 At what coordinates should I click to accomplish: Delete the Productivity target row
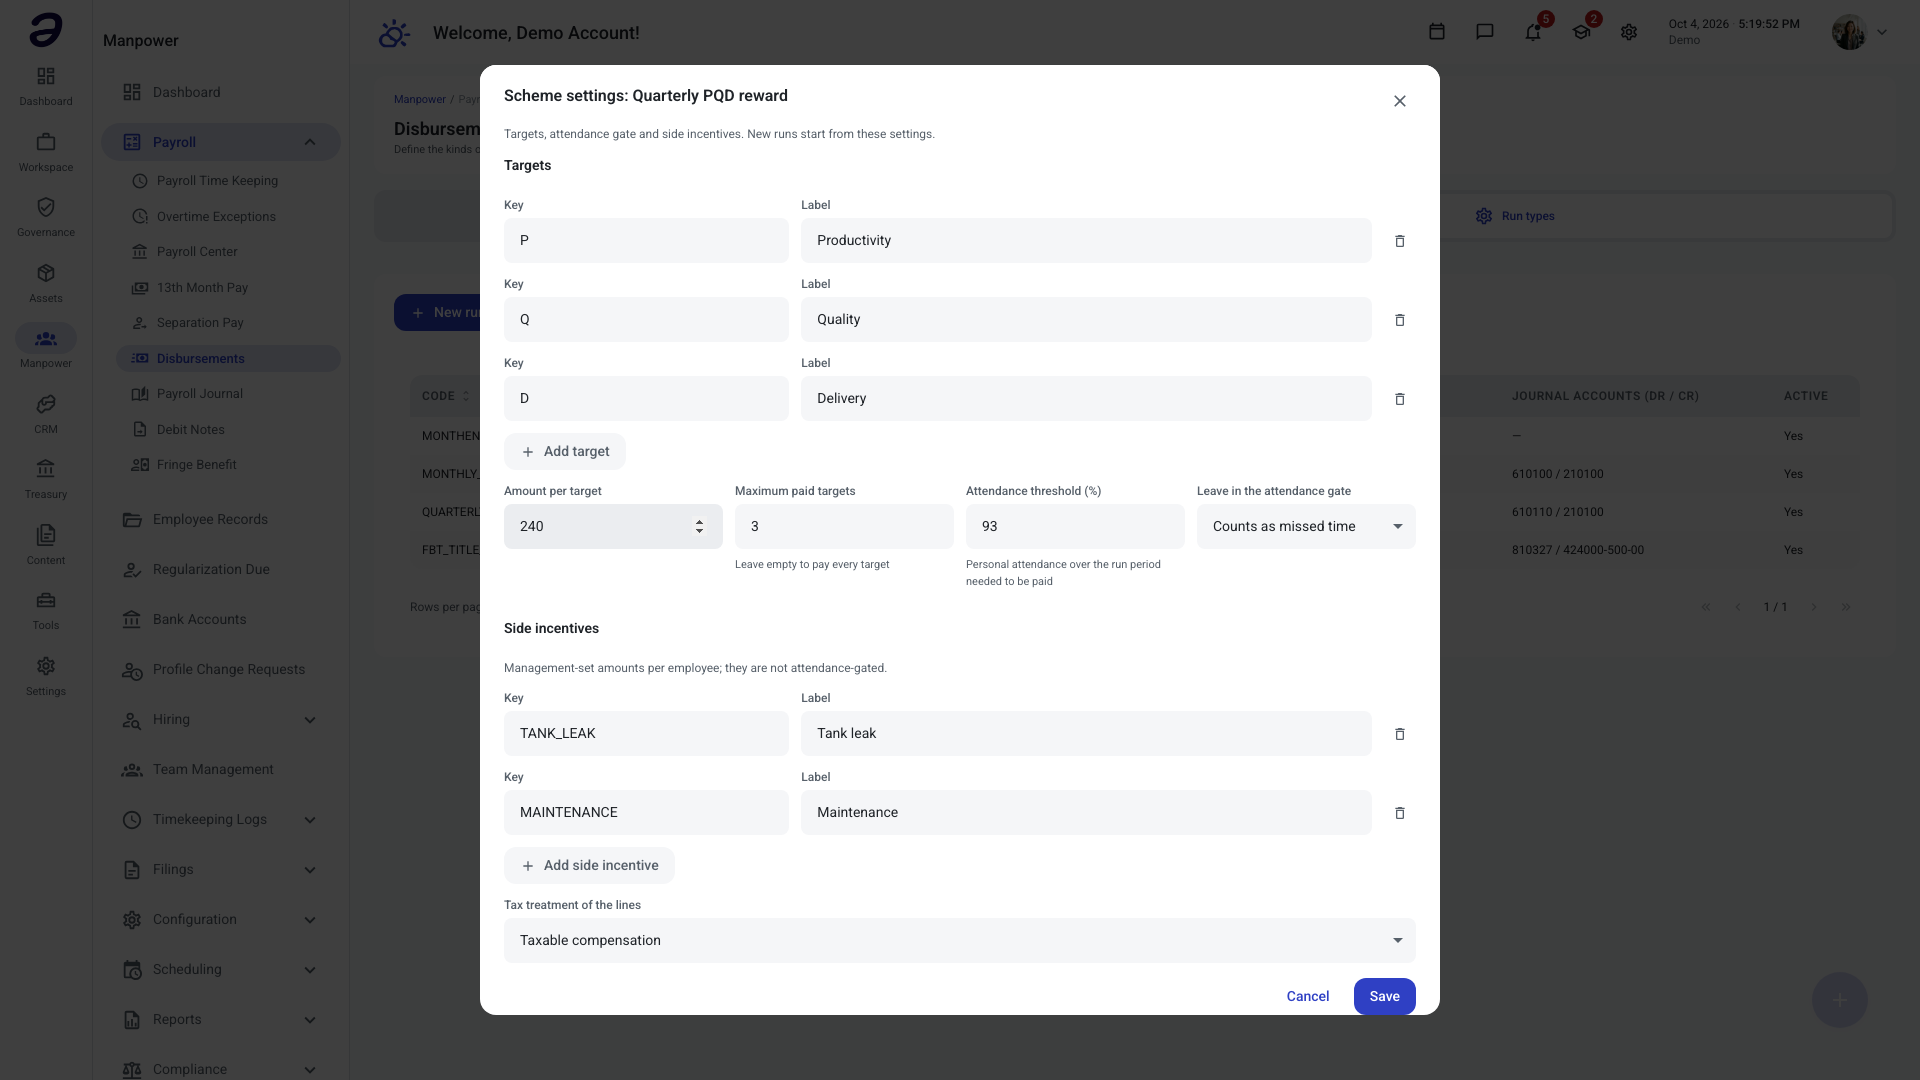tap(1400, 241)
